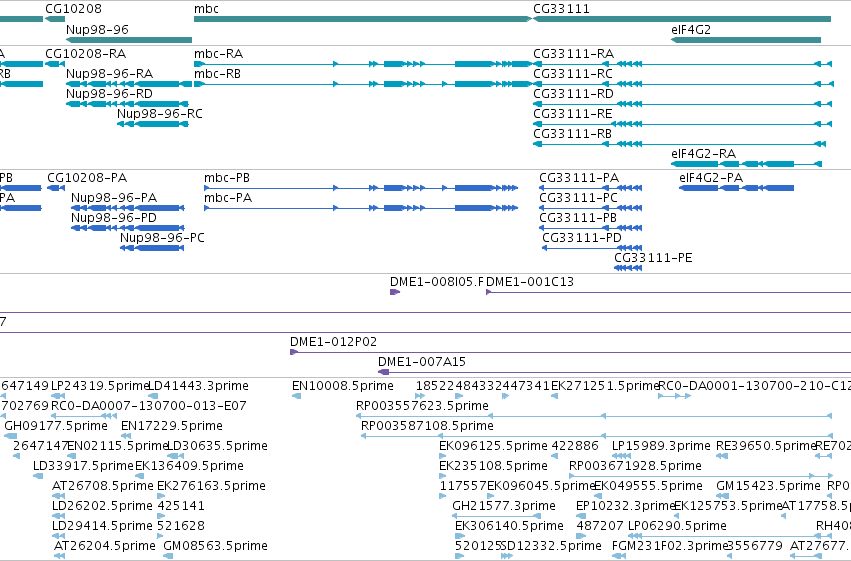
Task: Select transcript eIF4G2-RA
Action: pyautogui.click(x=746, y=164)
